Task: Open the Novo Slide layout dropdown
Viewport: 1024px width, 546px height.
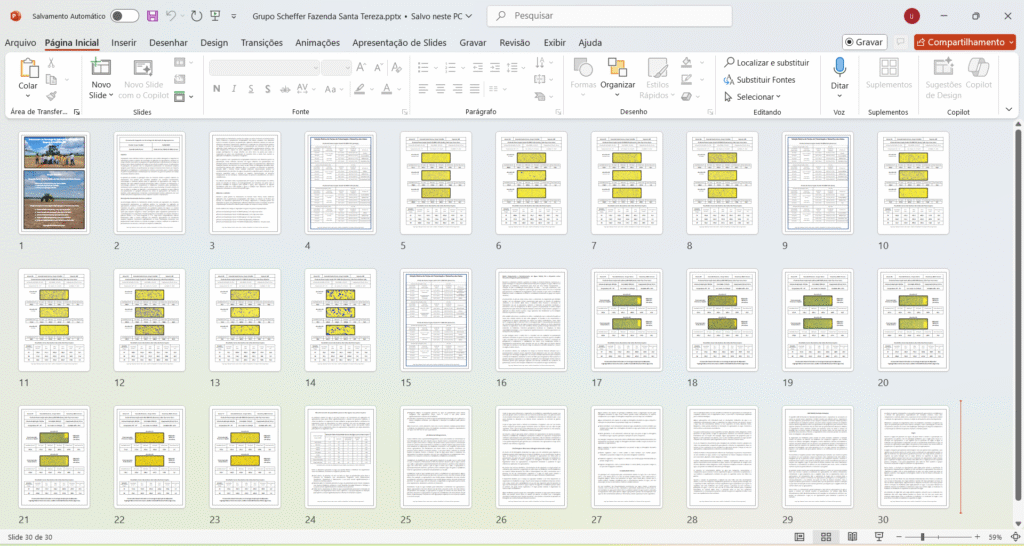Action: click(111, 95)
